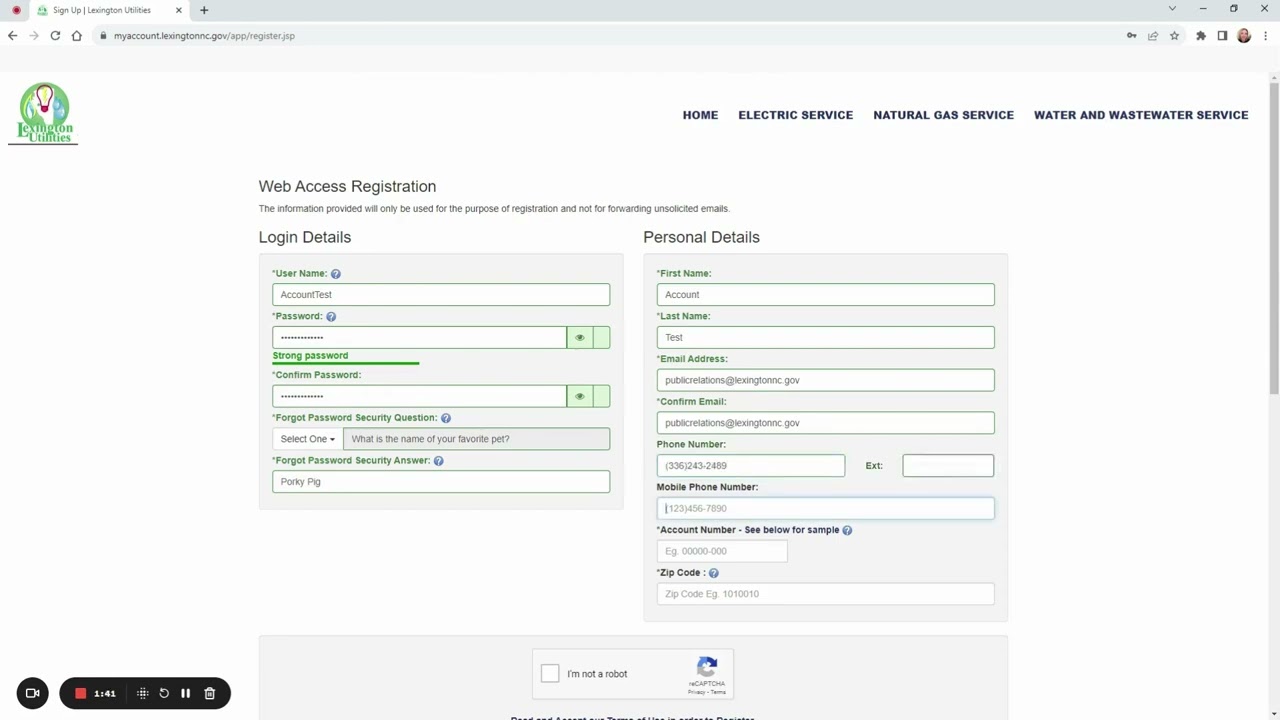Screen dimensions: 1280x720
Task: Open NATURAL GAS SERVICE menu item
Action: coord(943,115)
